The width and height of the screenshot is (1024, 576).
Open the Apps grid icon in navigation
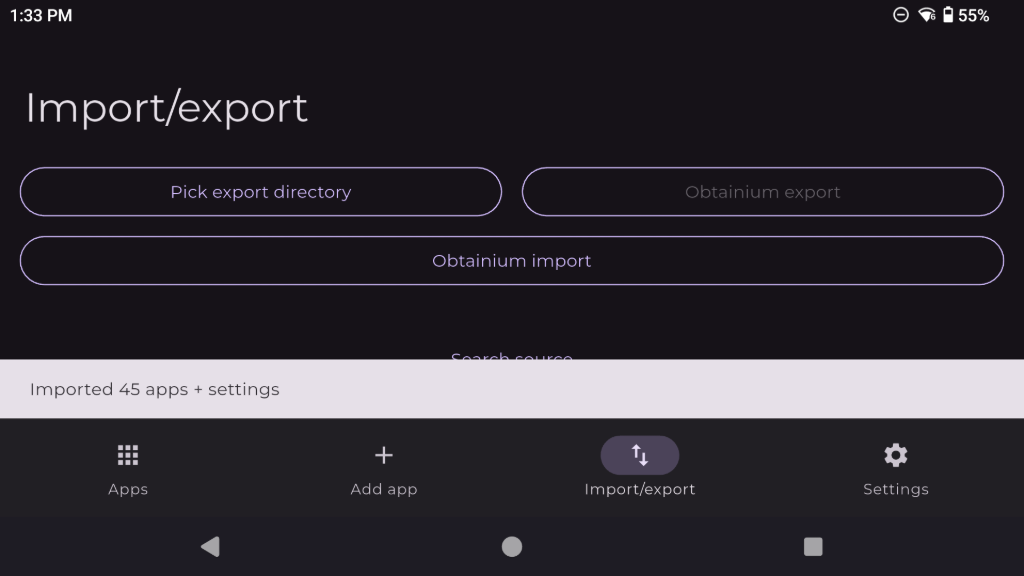pos(127,455)
